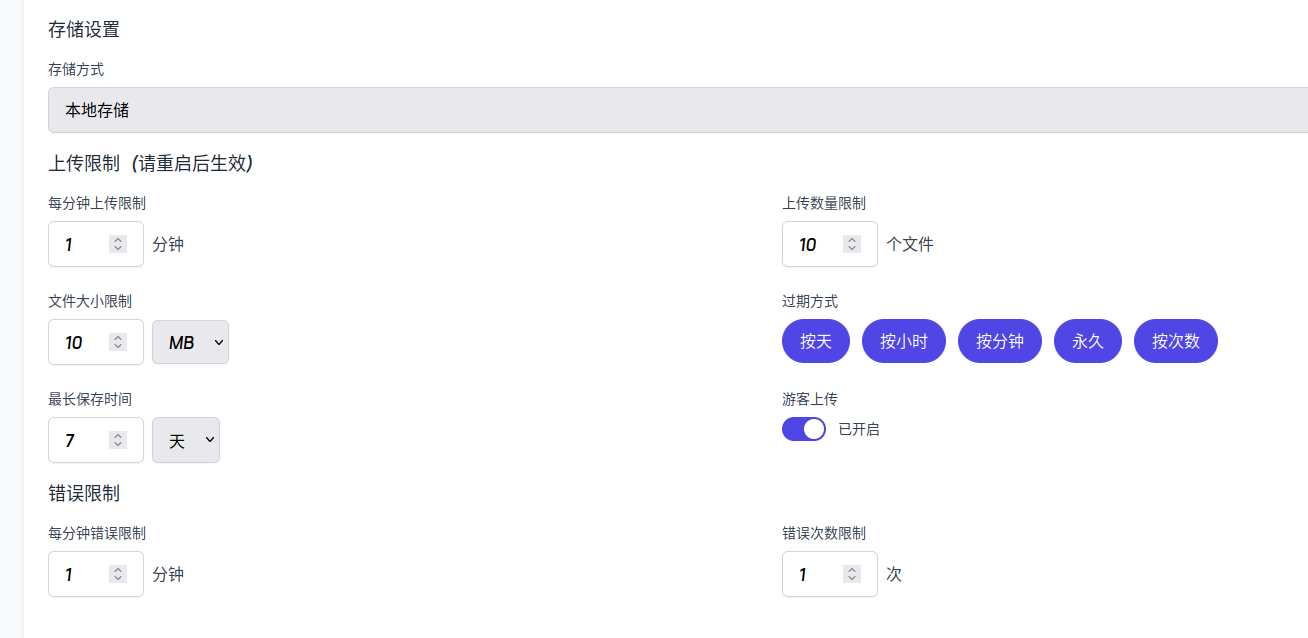The image size is (1308, 638).
Task: Click the 按次数 expiry button
Action: [1176, 341]
